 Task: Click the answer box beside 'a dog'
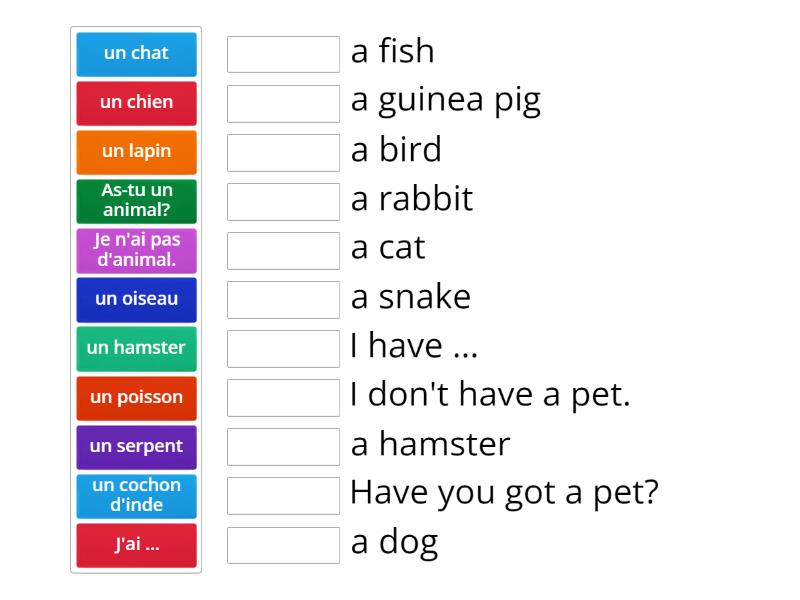(283, 545)
